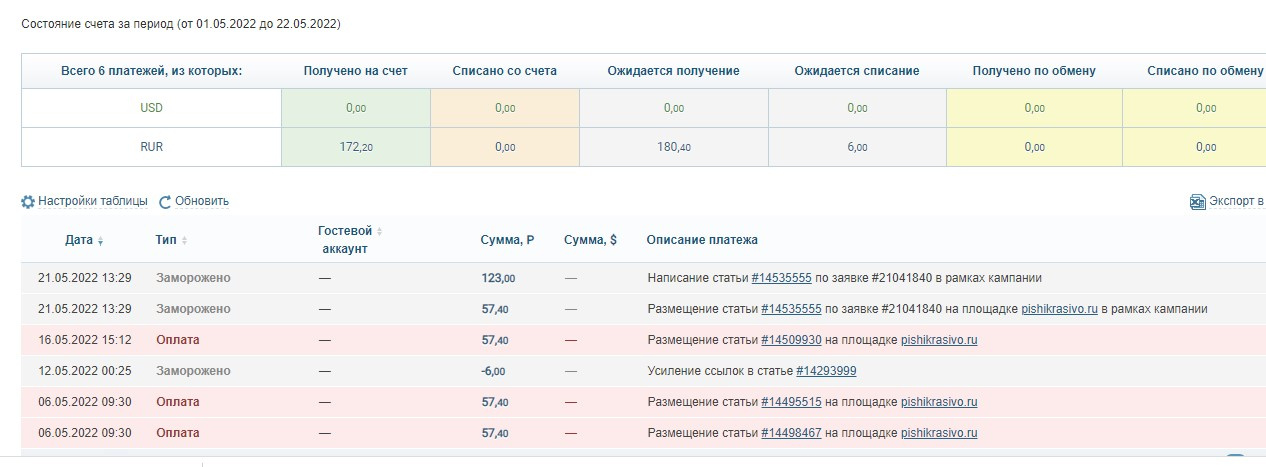
Task: Select the USD currency row label
Action: point(151,108)
